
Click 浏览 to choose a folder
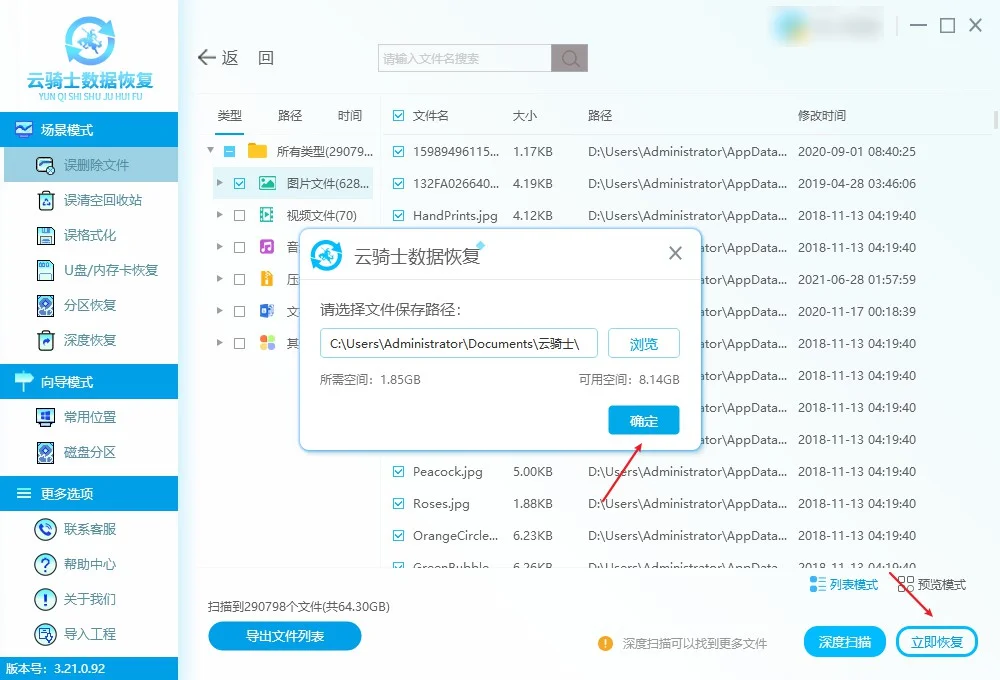coord(643,343)
